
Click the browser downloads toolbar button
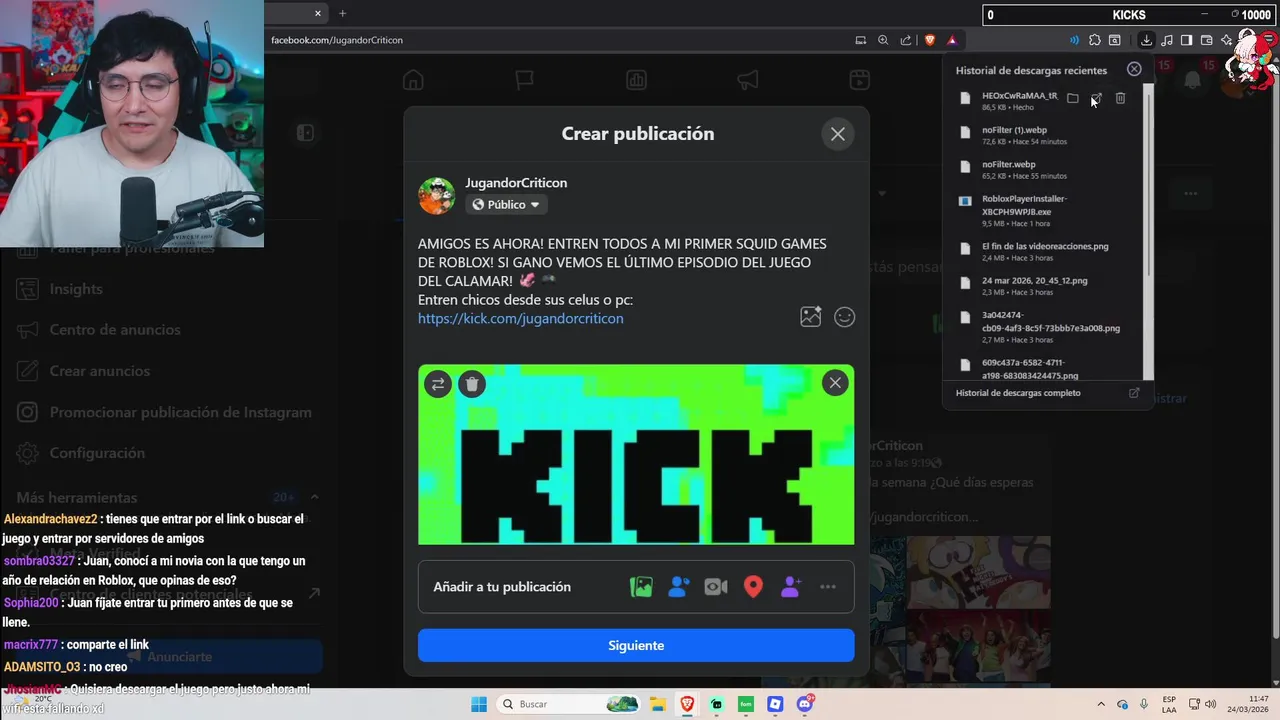coord(1146,40)
